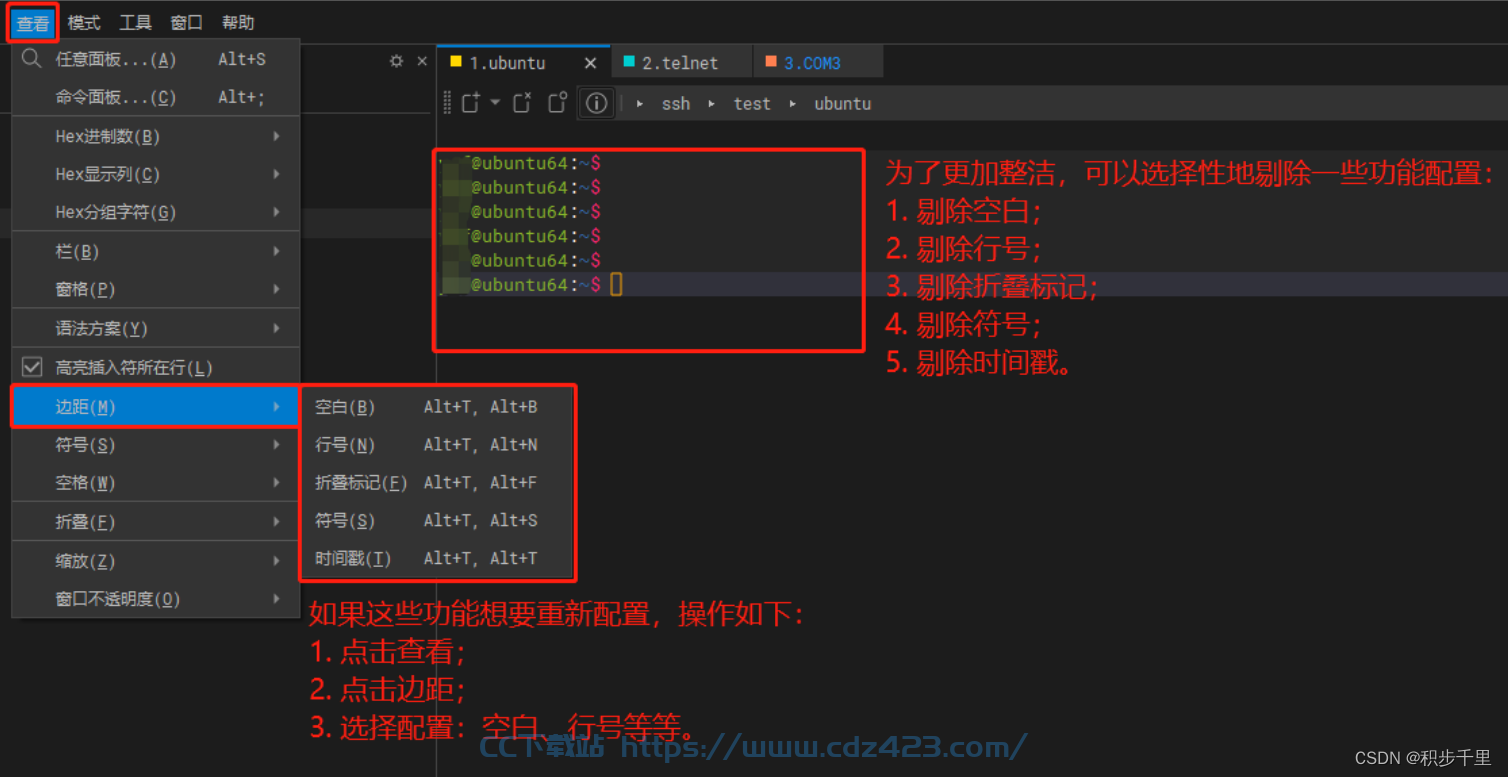
Task: Expand the 折叠(F) submenu
Action: pyautogui.click(x=156, y=521)
